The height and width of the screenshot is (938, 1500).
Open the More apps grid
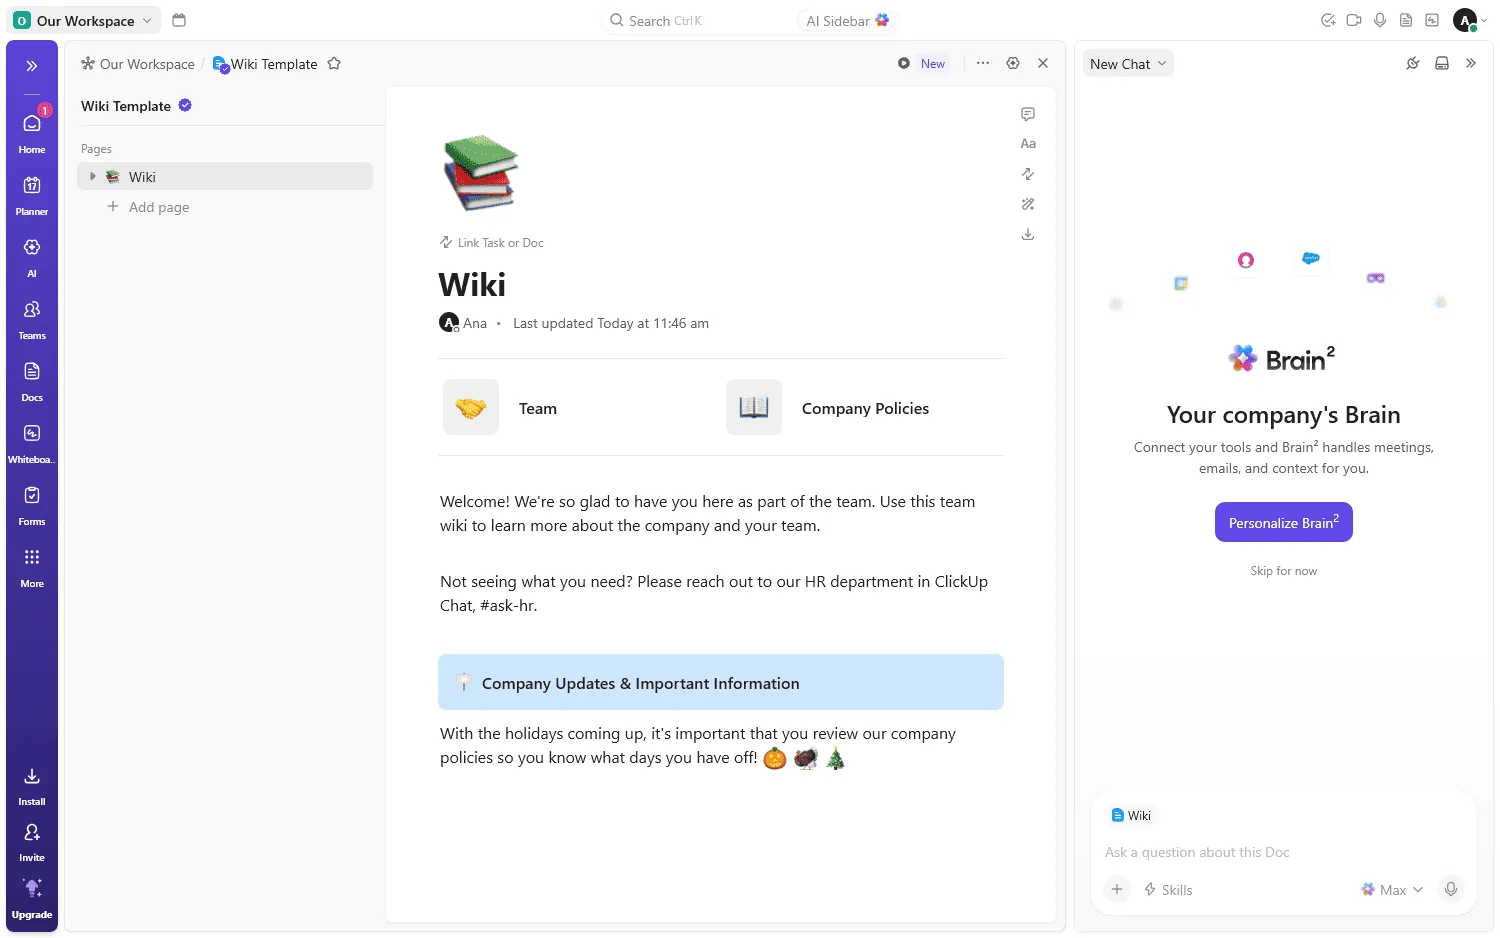pyautogui.click(x=32, y=566)
